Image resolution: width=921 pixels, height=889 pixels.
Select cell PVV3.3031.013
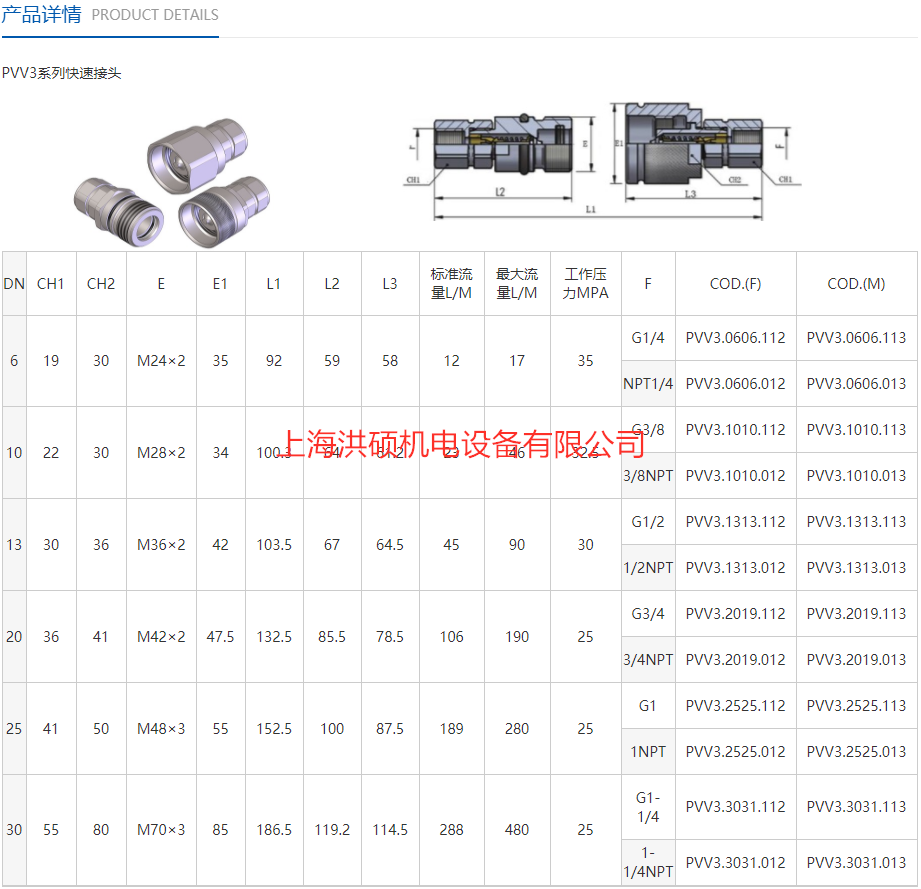(x=856, y=863)
